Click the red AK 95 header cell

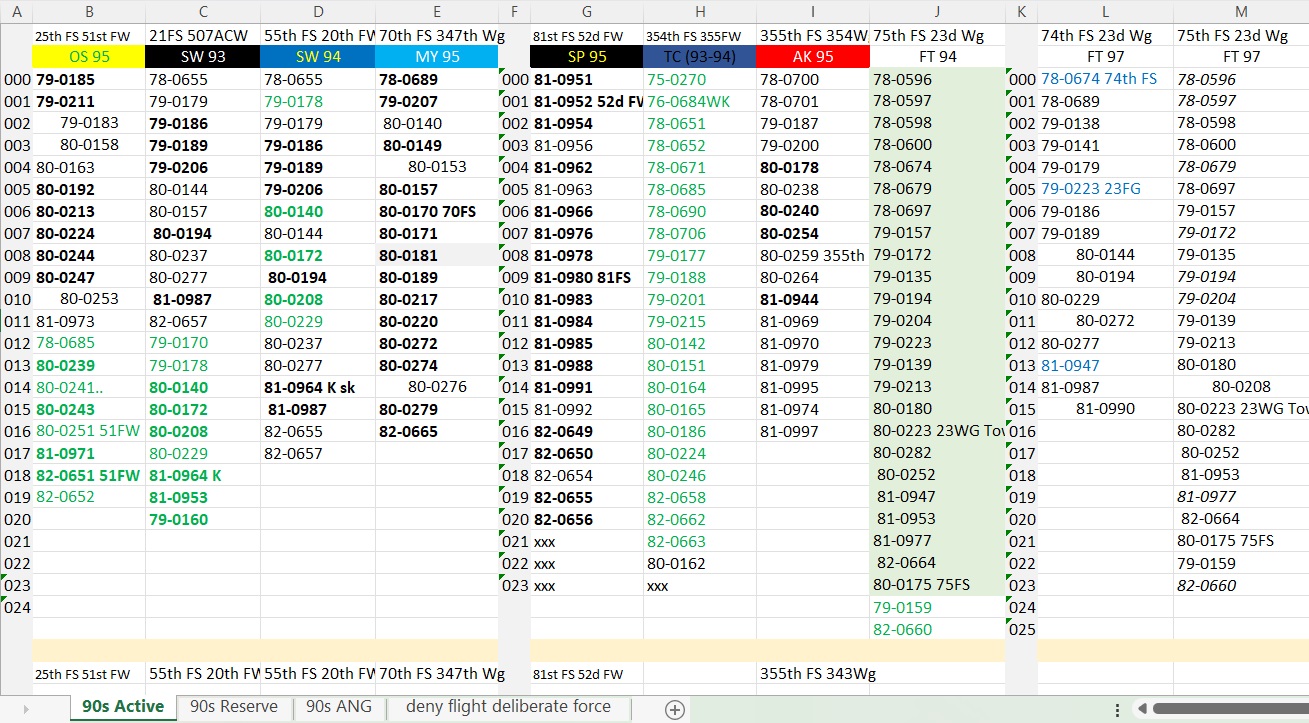(813, 57)
